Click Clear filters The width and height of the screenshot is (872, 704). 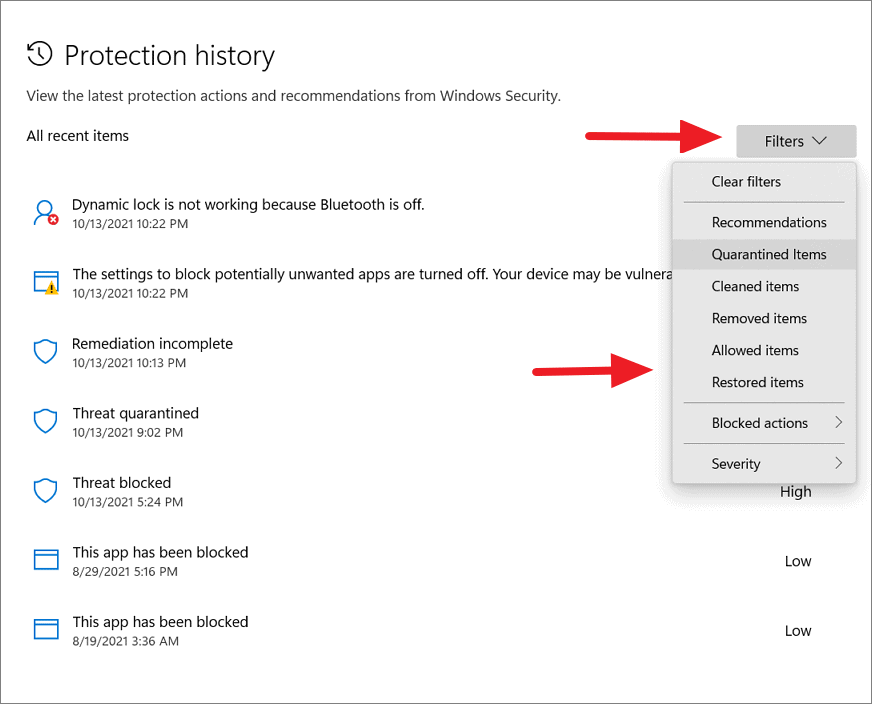(744, 181)
